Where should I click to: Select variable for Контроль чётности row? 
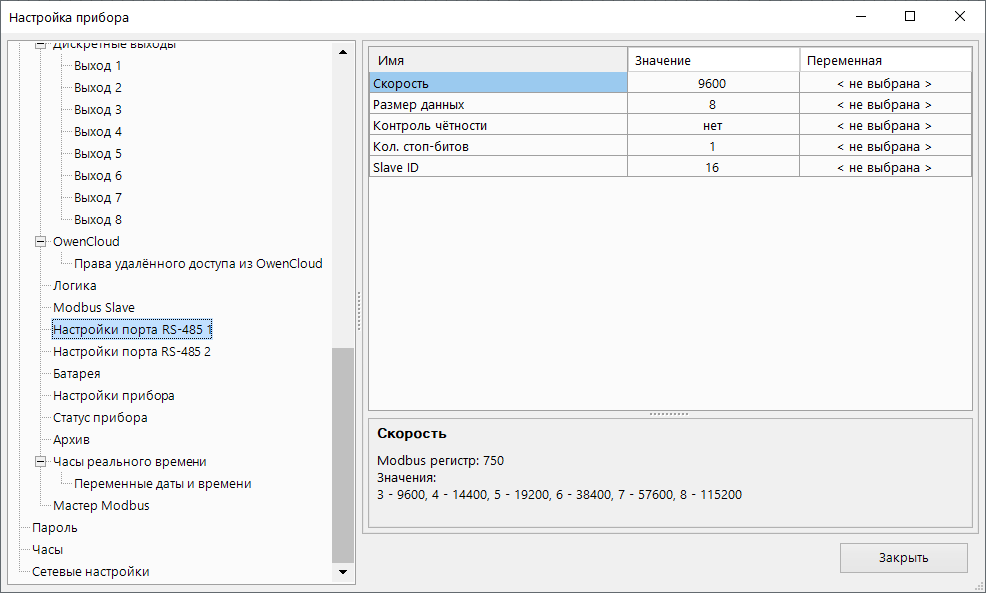(884, 126)
